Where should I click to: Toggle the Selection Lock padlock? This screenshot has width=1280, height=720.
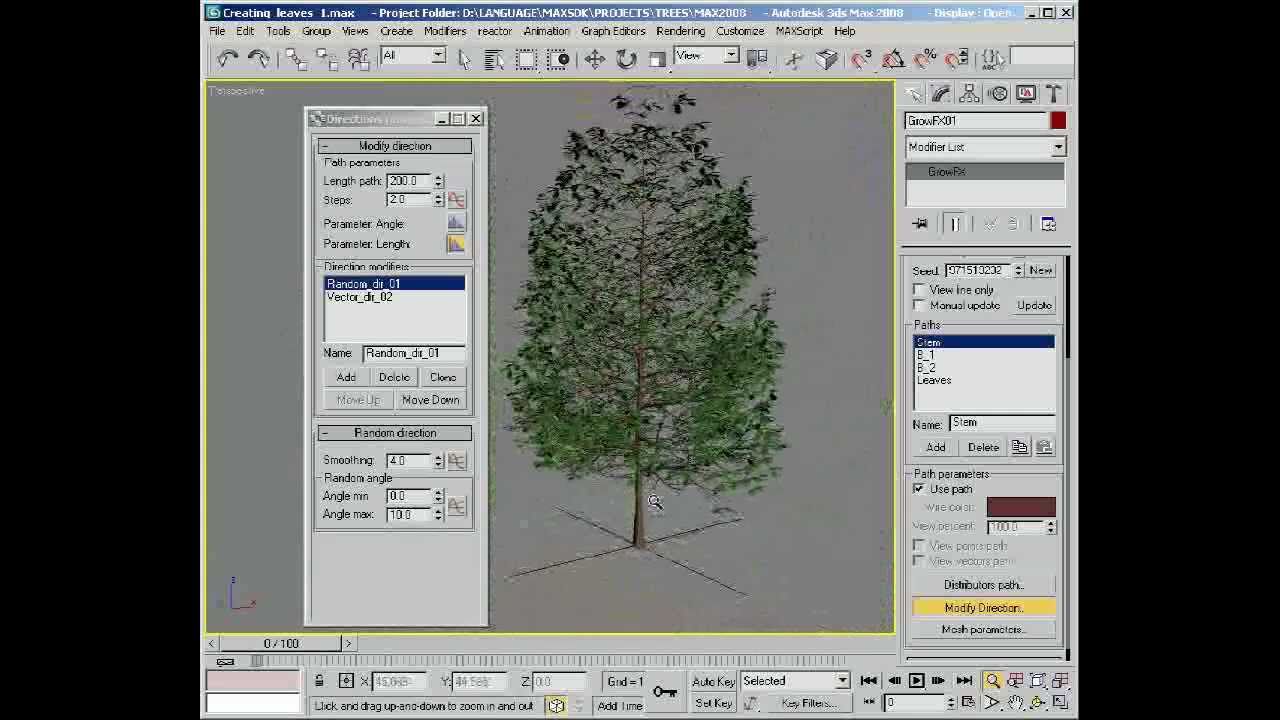pos(319,681)
